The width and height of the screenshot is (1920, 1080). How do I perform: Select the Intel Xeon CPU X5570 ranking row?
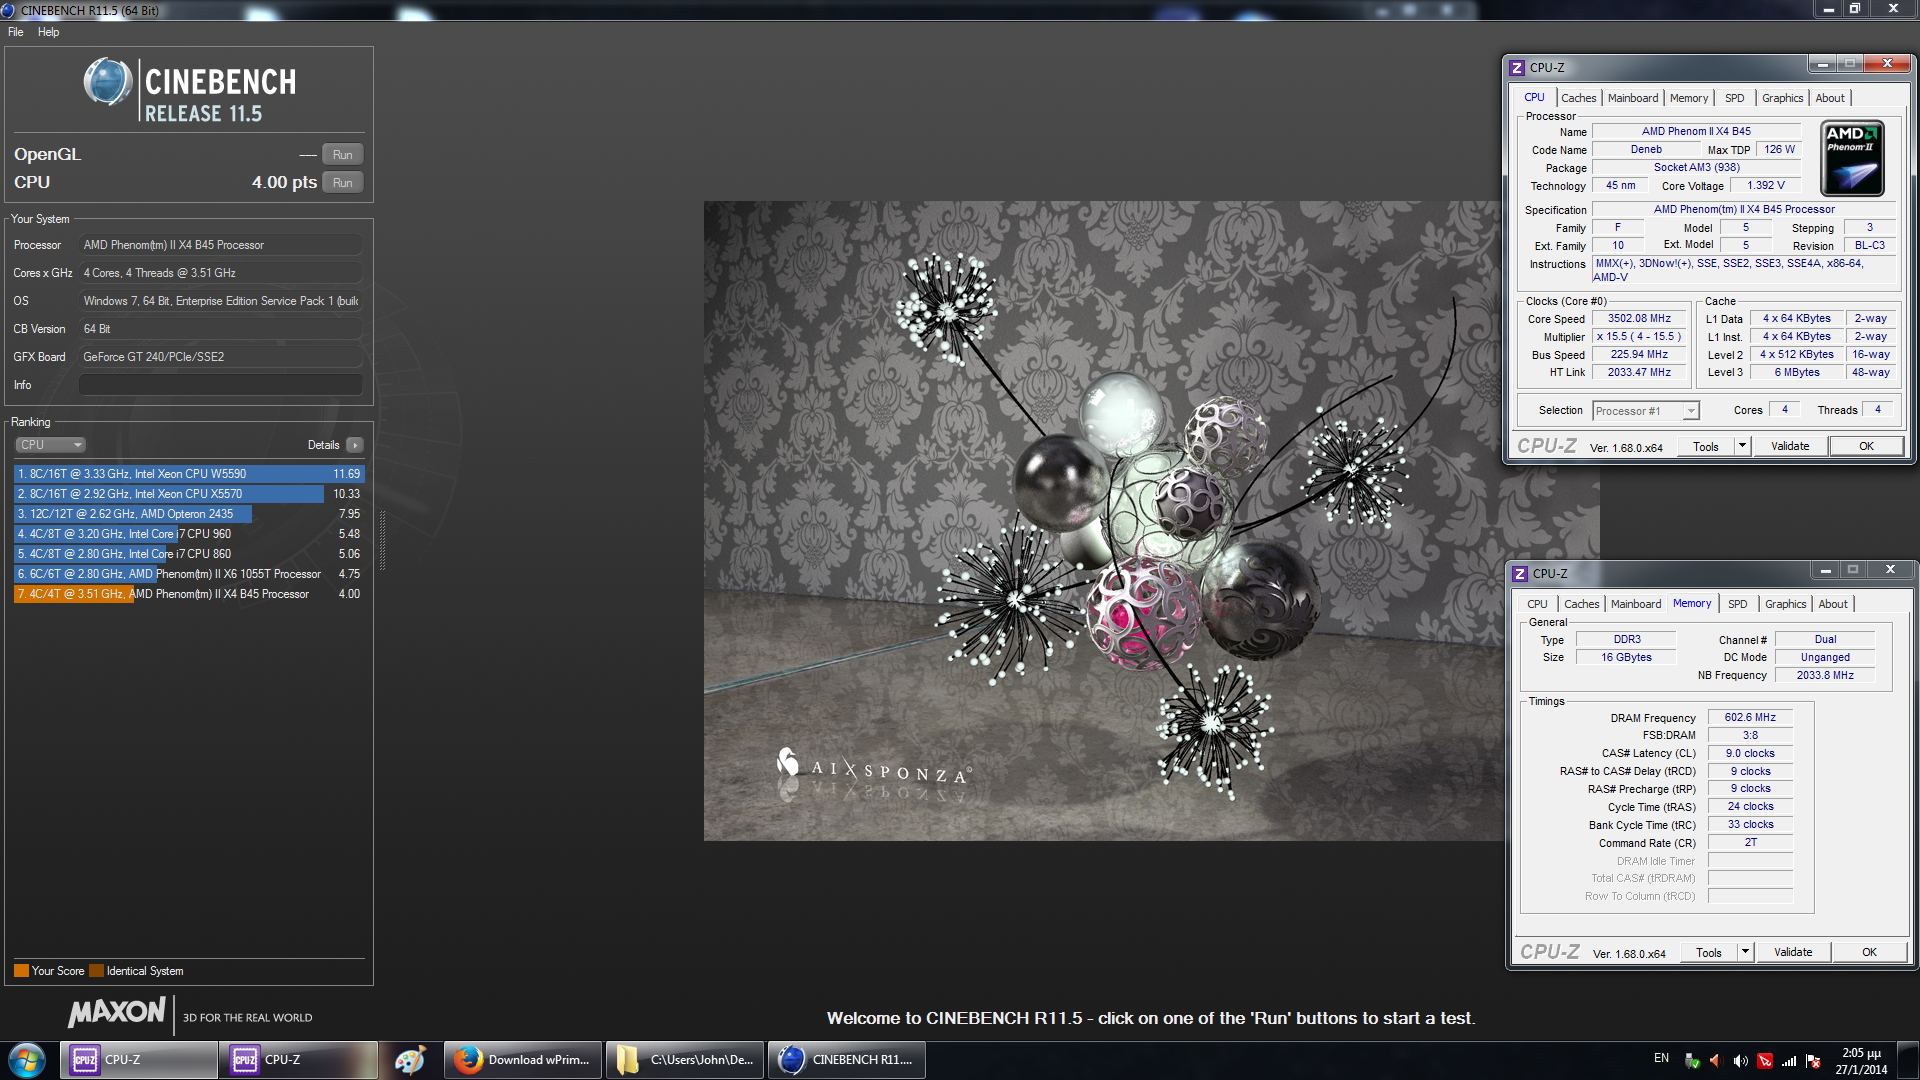[x=189, y=494]
